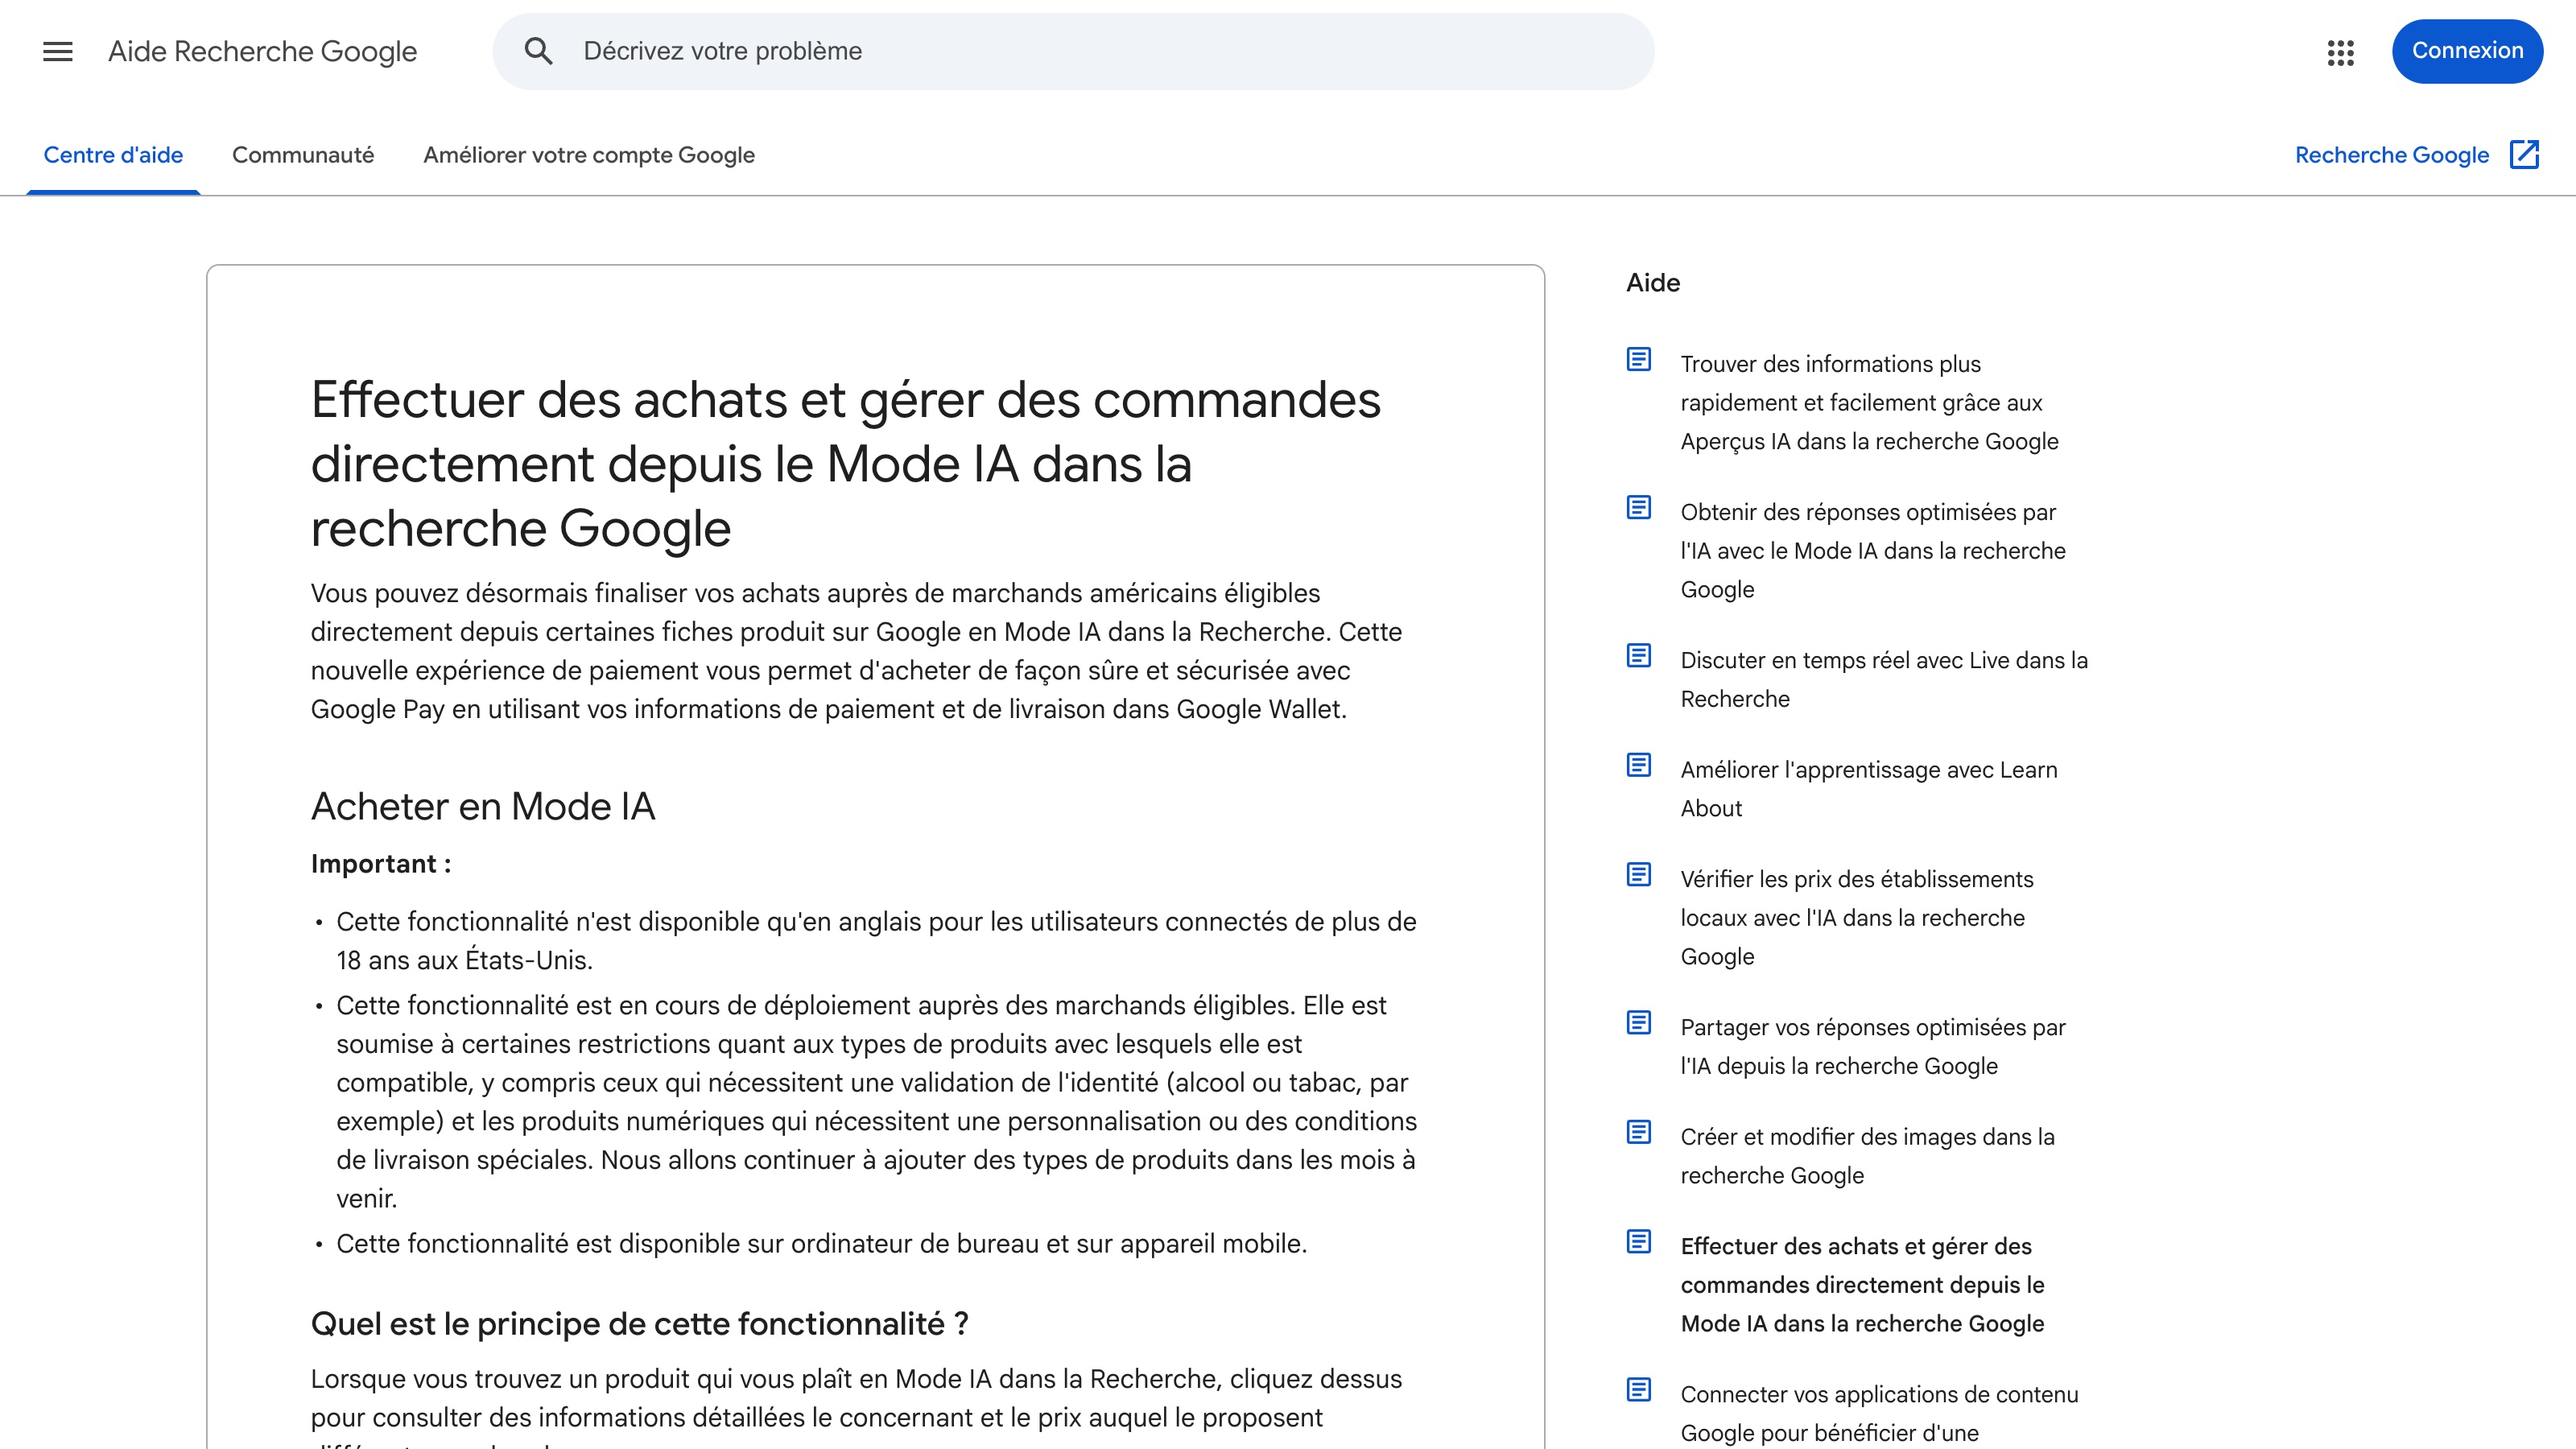Select the Centre d'aide tab
This screenshot has width=2576, height=1449.
(x=113, y=155)
